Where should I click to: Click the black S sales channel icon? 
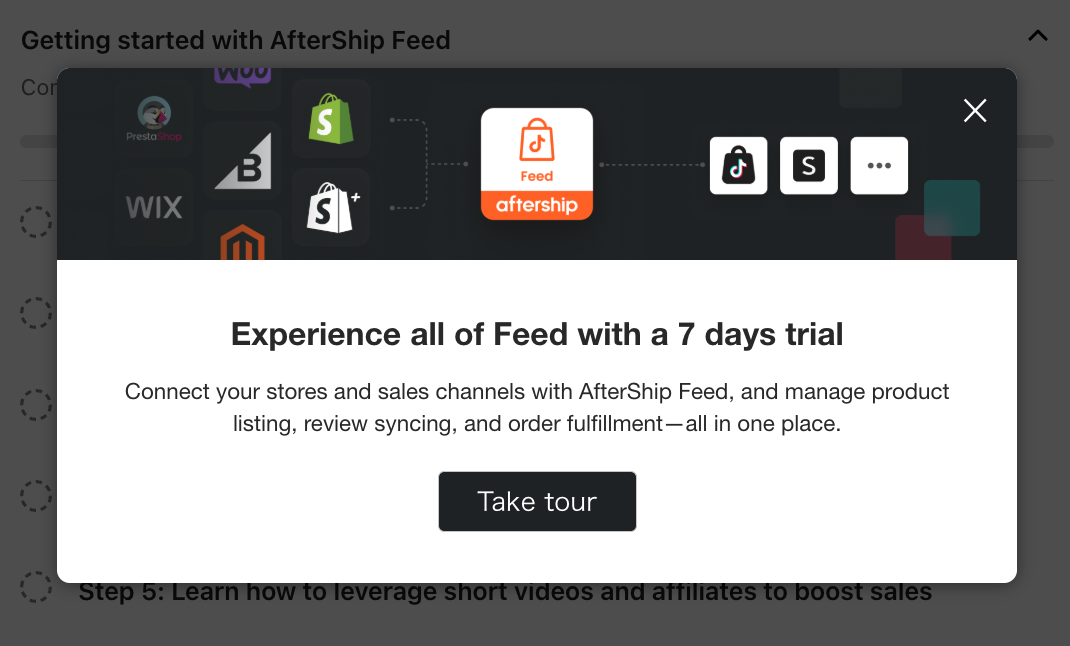(809, 166)
